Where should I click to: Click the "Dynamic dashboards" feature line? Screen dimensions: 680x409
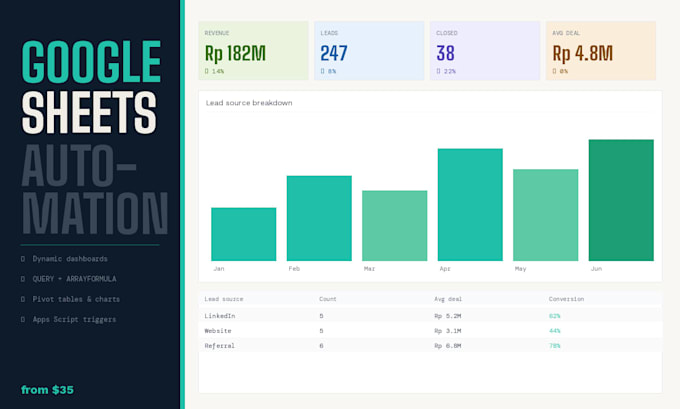[70, 259]
